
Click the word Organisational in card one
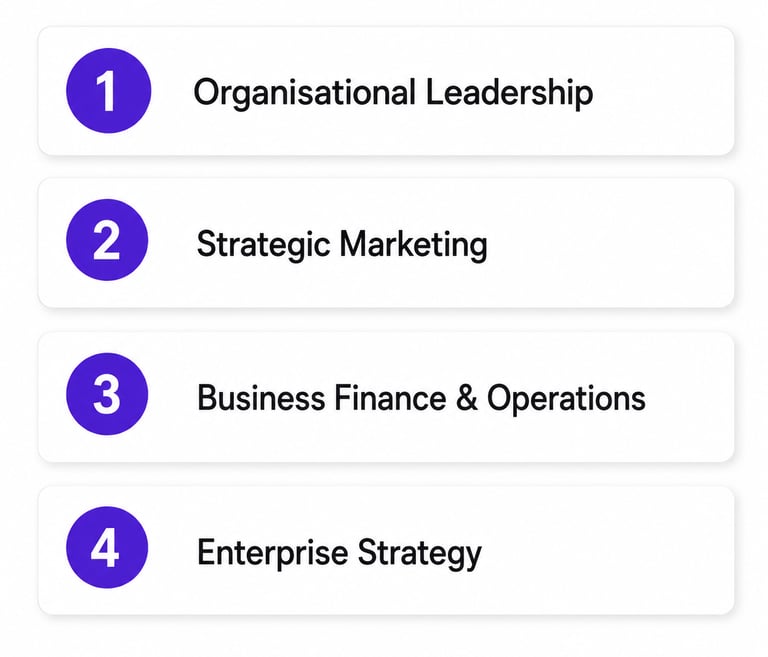[305, 92]
